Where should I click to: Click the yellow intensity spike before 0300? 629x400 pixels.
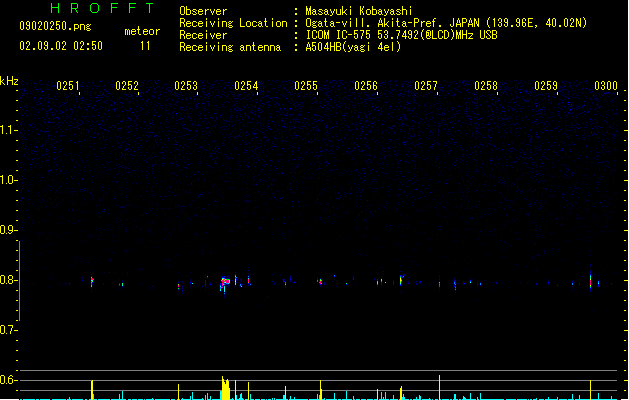[x=590, y=390]
